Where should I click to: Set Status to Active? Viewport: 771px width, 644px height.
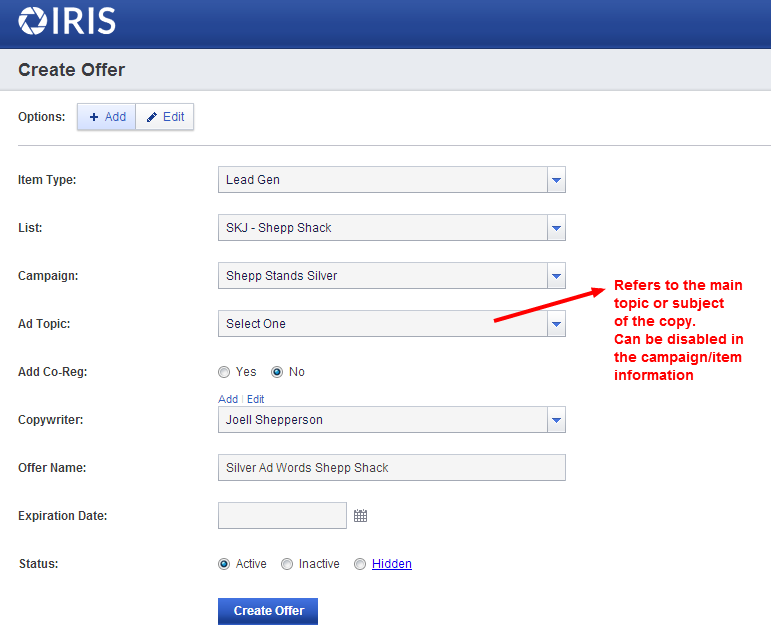pos(224,564)
